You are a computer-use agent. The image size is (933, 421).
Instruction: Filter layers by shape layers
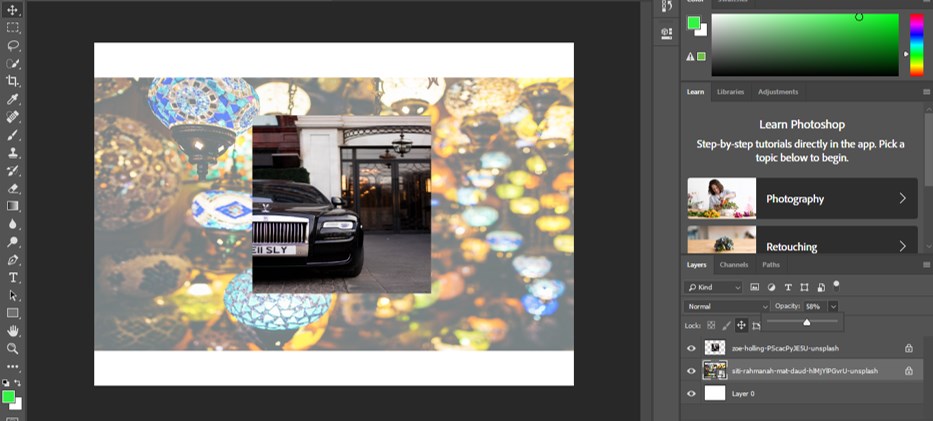[x=804, y=287]
